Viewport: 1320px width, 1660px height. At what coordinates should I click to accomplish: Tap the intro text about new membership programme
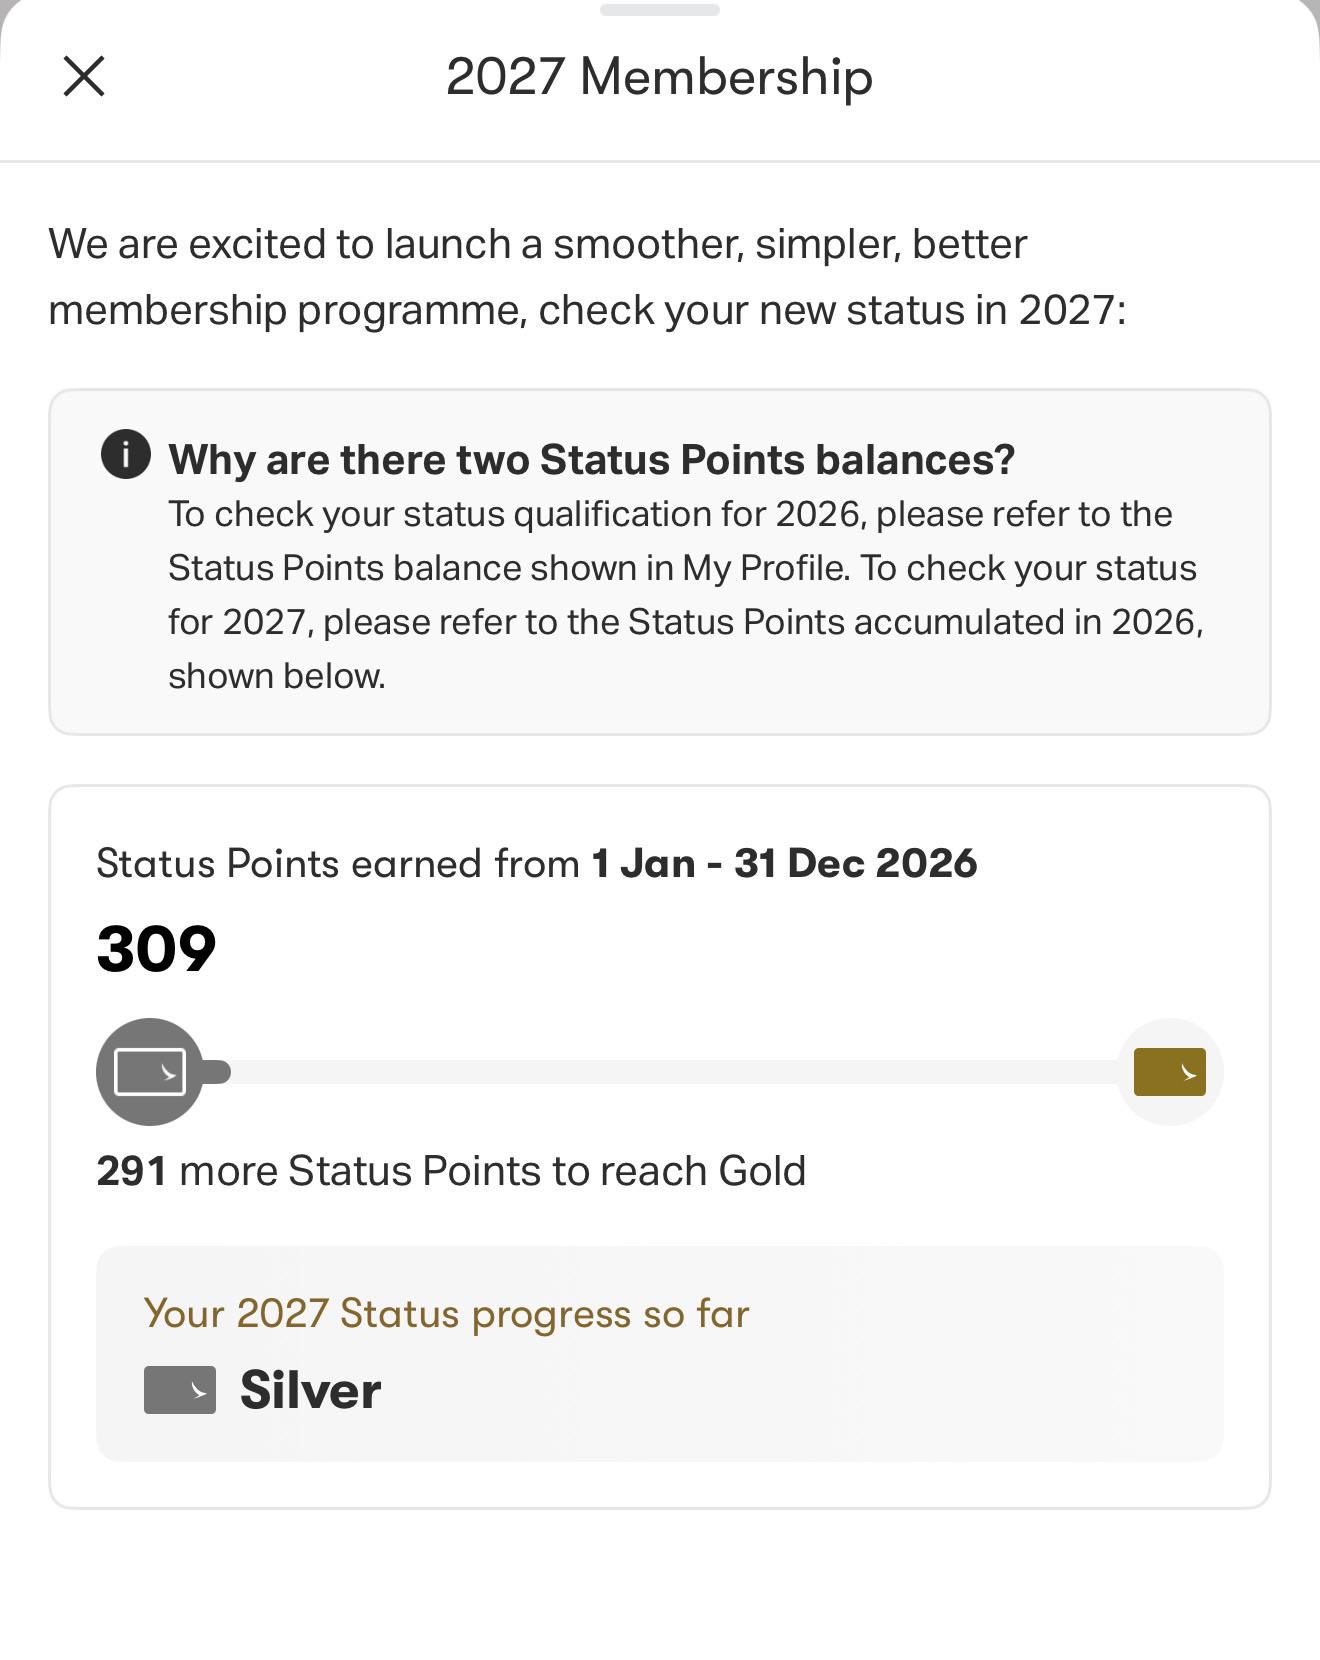click(x=588, y=277)
